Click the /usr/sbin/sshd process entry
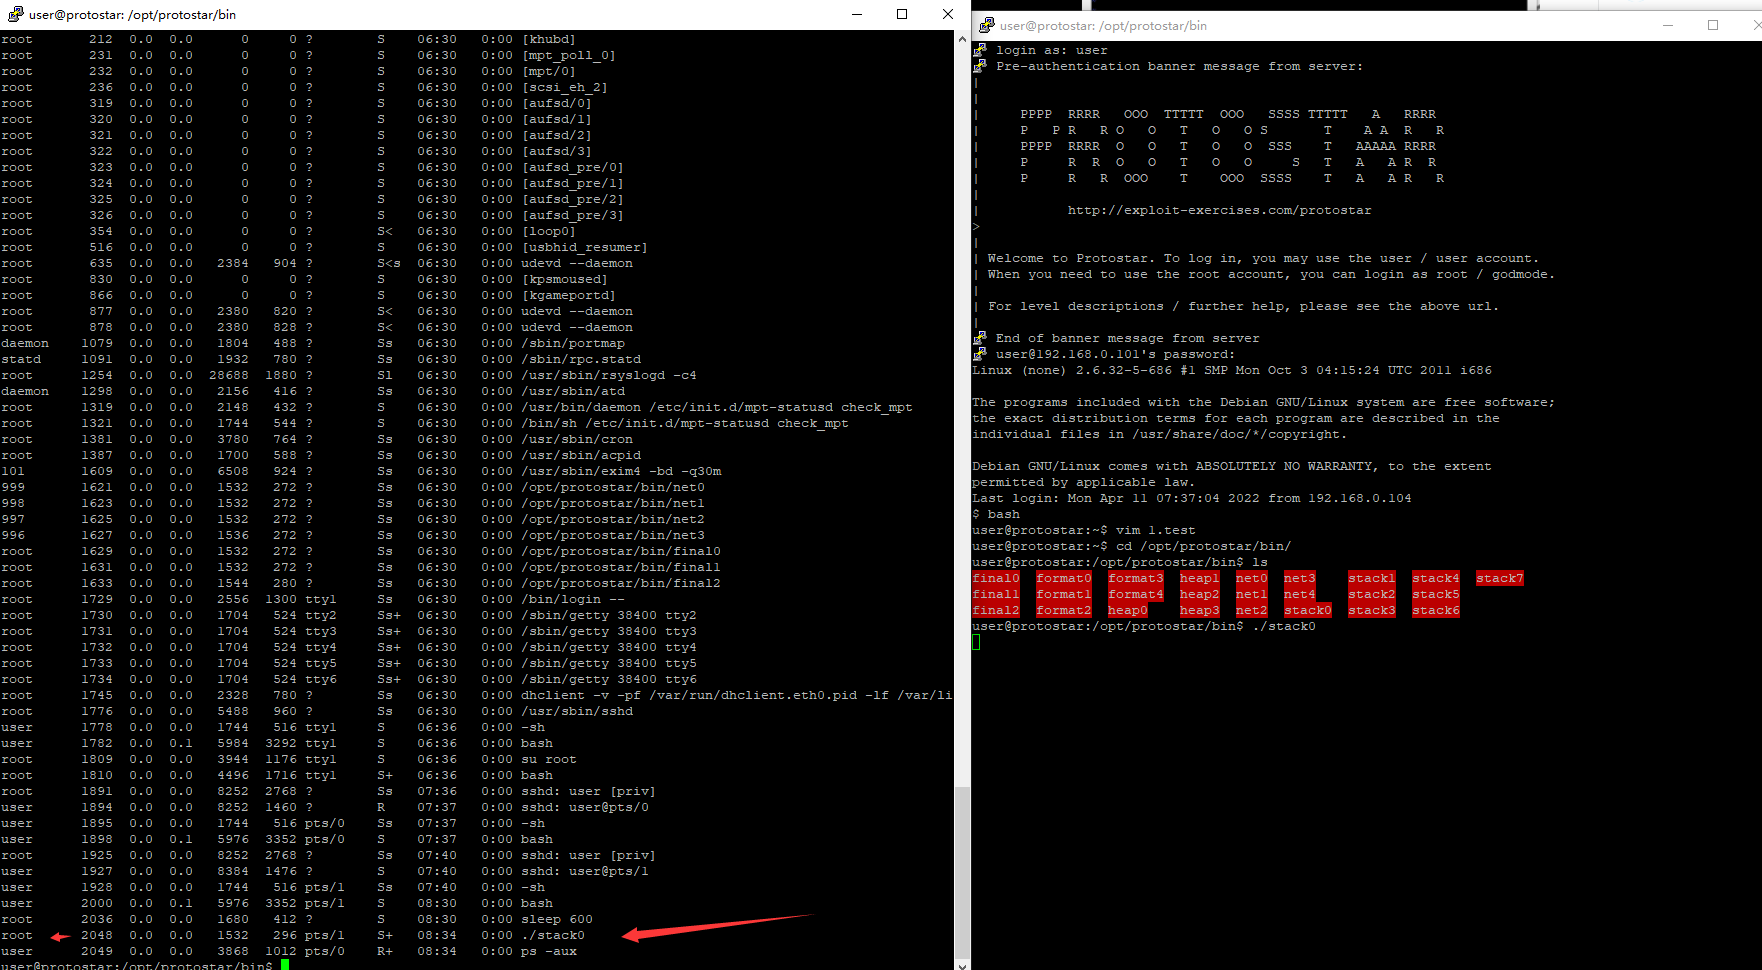 (x=577, y=711)
